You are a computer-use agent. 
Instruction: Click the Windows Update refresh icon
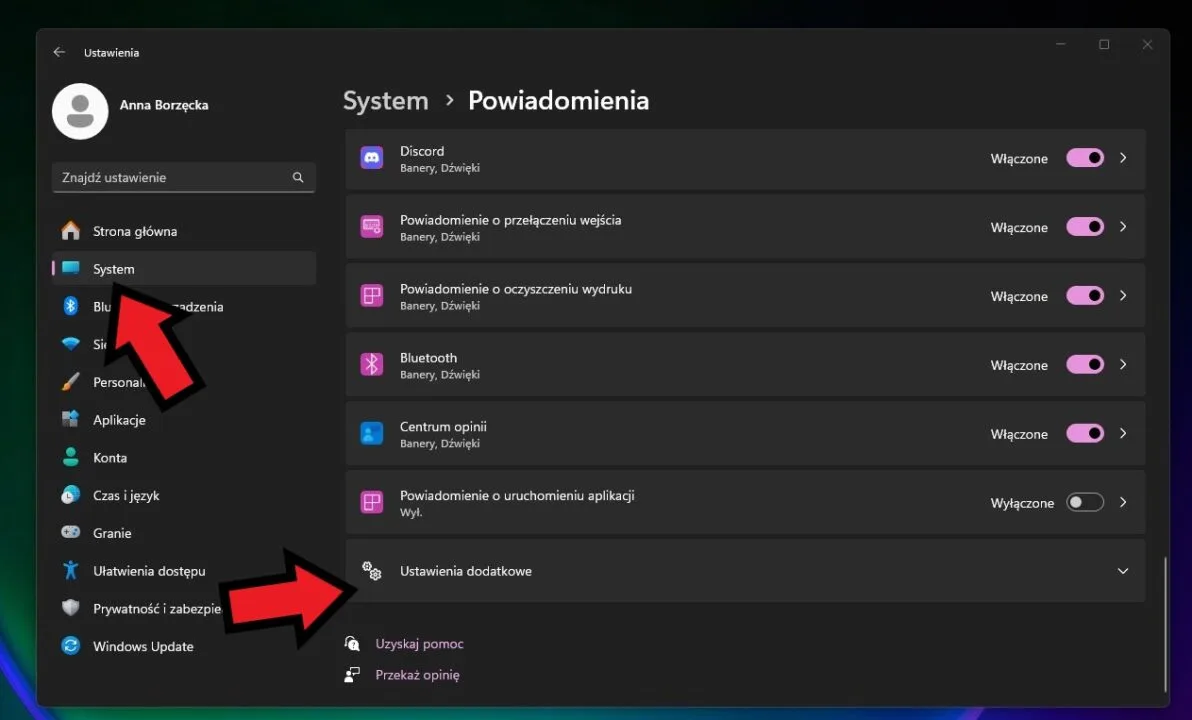(71, 645)
